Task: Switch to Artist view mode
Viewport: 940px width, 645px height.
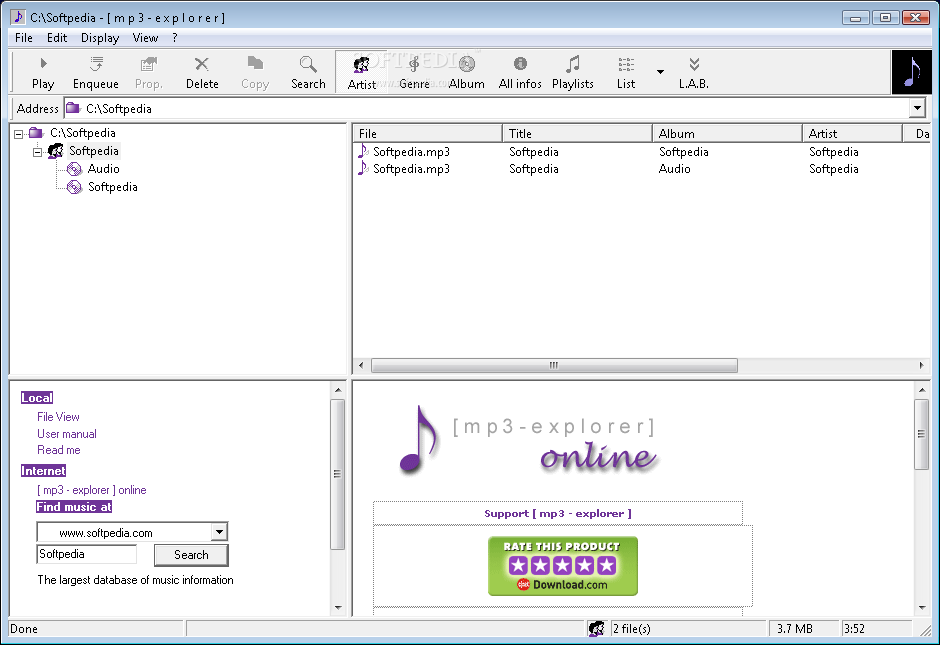Action: [x=361, y=73]
